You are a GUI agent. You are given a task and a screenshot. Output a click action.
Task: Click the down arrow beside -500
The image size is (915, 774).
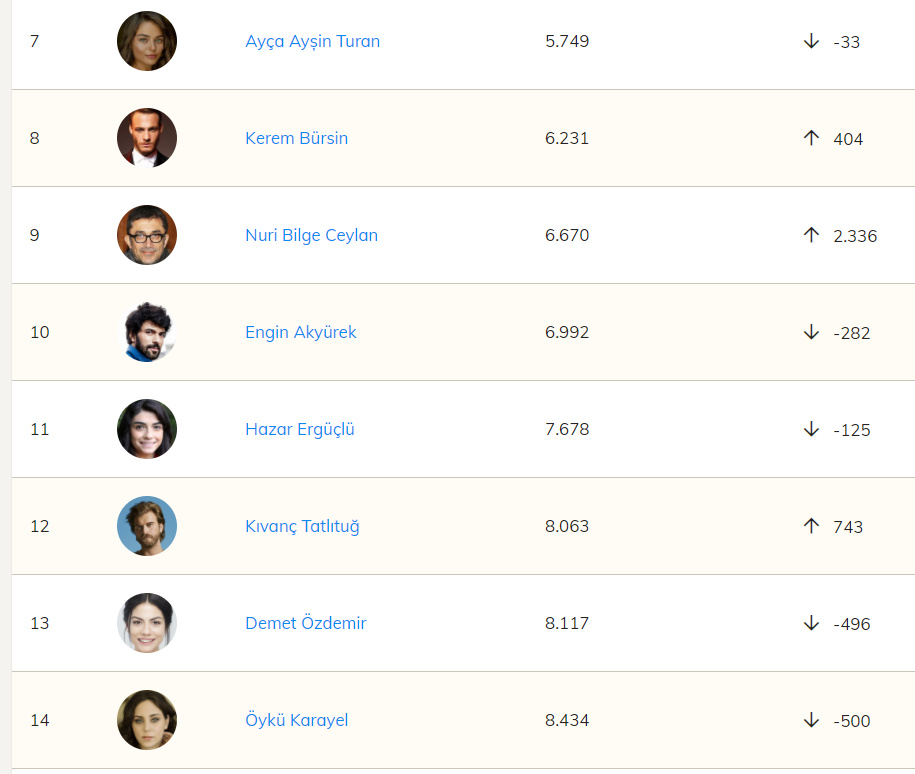point(811,720)
